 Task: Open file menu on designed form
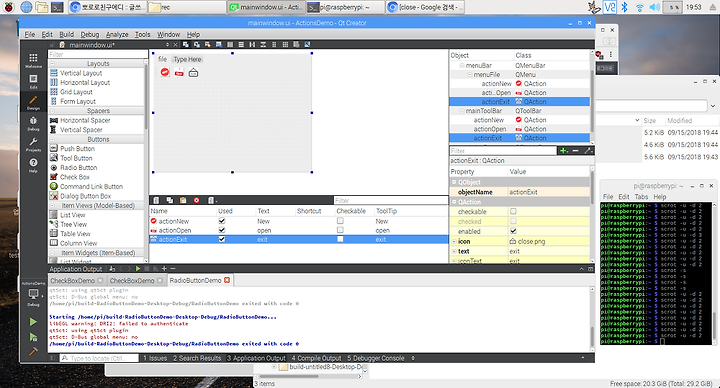pyautogui.click(x=163, y=59)
